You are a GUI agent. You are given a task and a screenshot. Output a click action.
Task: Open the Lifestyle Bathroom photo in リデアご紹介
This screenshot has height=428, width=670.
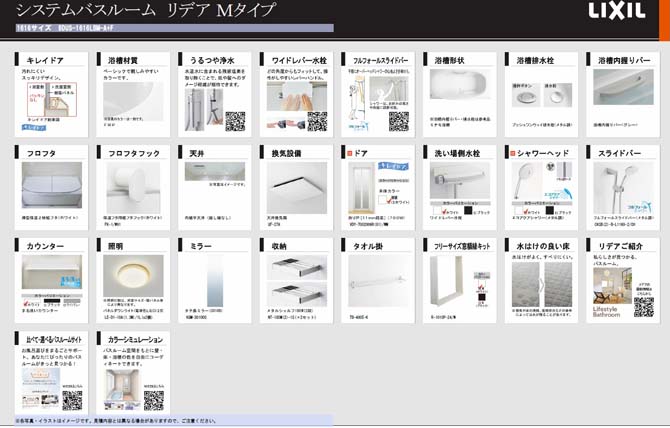[612, 286]
